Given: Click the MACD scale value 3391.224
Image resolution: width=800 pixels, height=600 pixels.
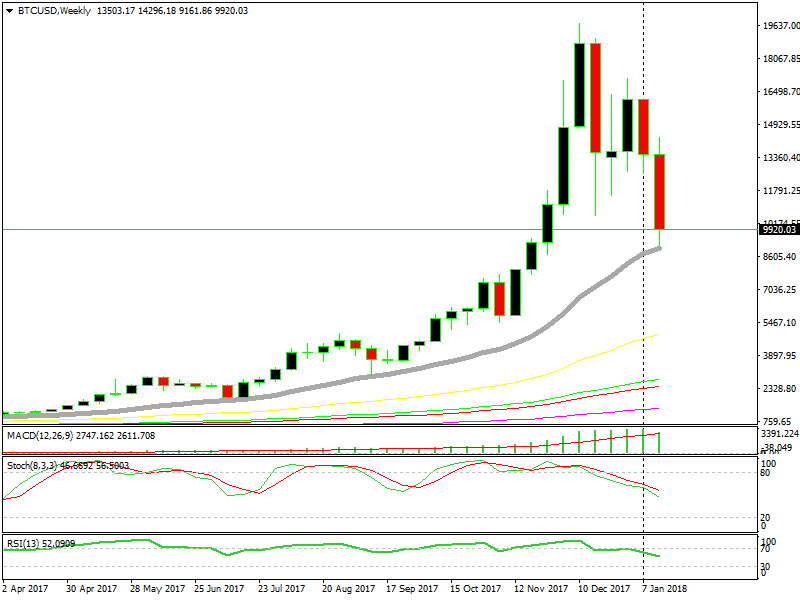Looking at the screenshot, I should (x=780, y=434).
